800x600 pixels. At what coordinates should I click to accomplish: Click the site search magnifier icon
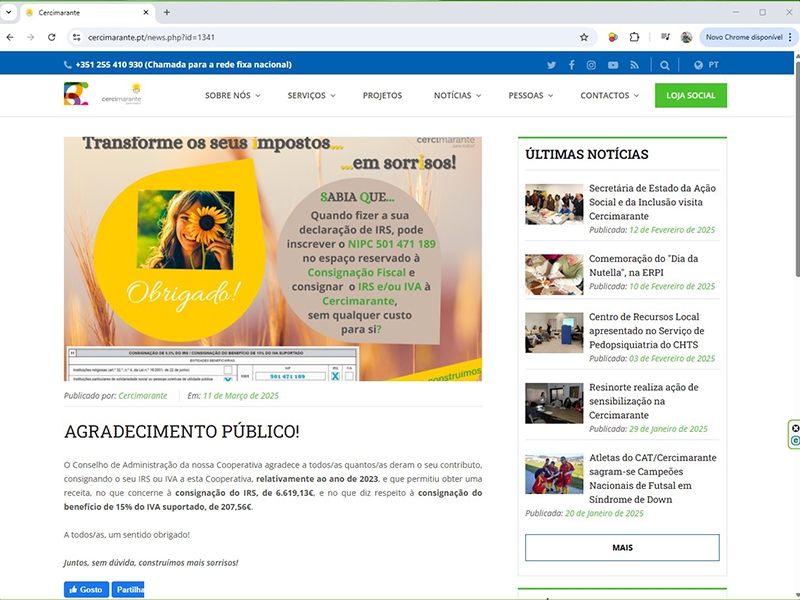coord(664,65)
